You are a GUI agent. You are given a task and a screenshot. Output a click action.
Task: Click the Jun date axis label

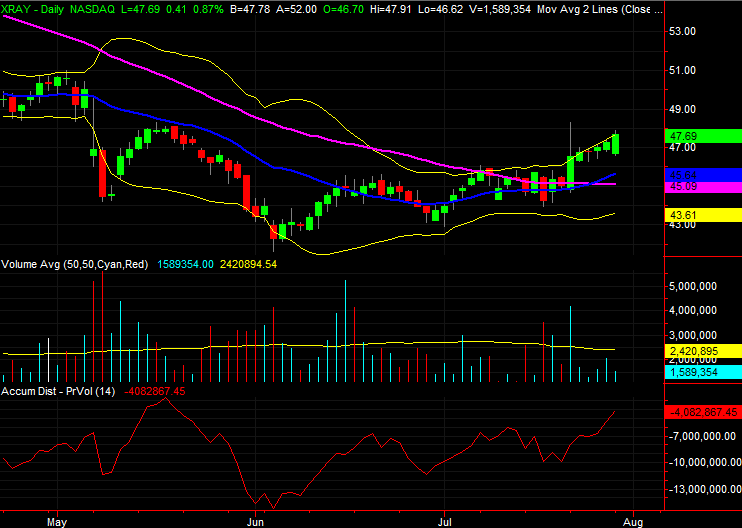click(x=255, y=522)
